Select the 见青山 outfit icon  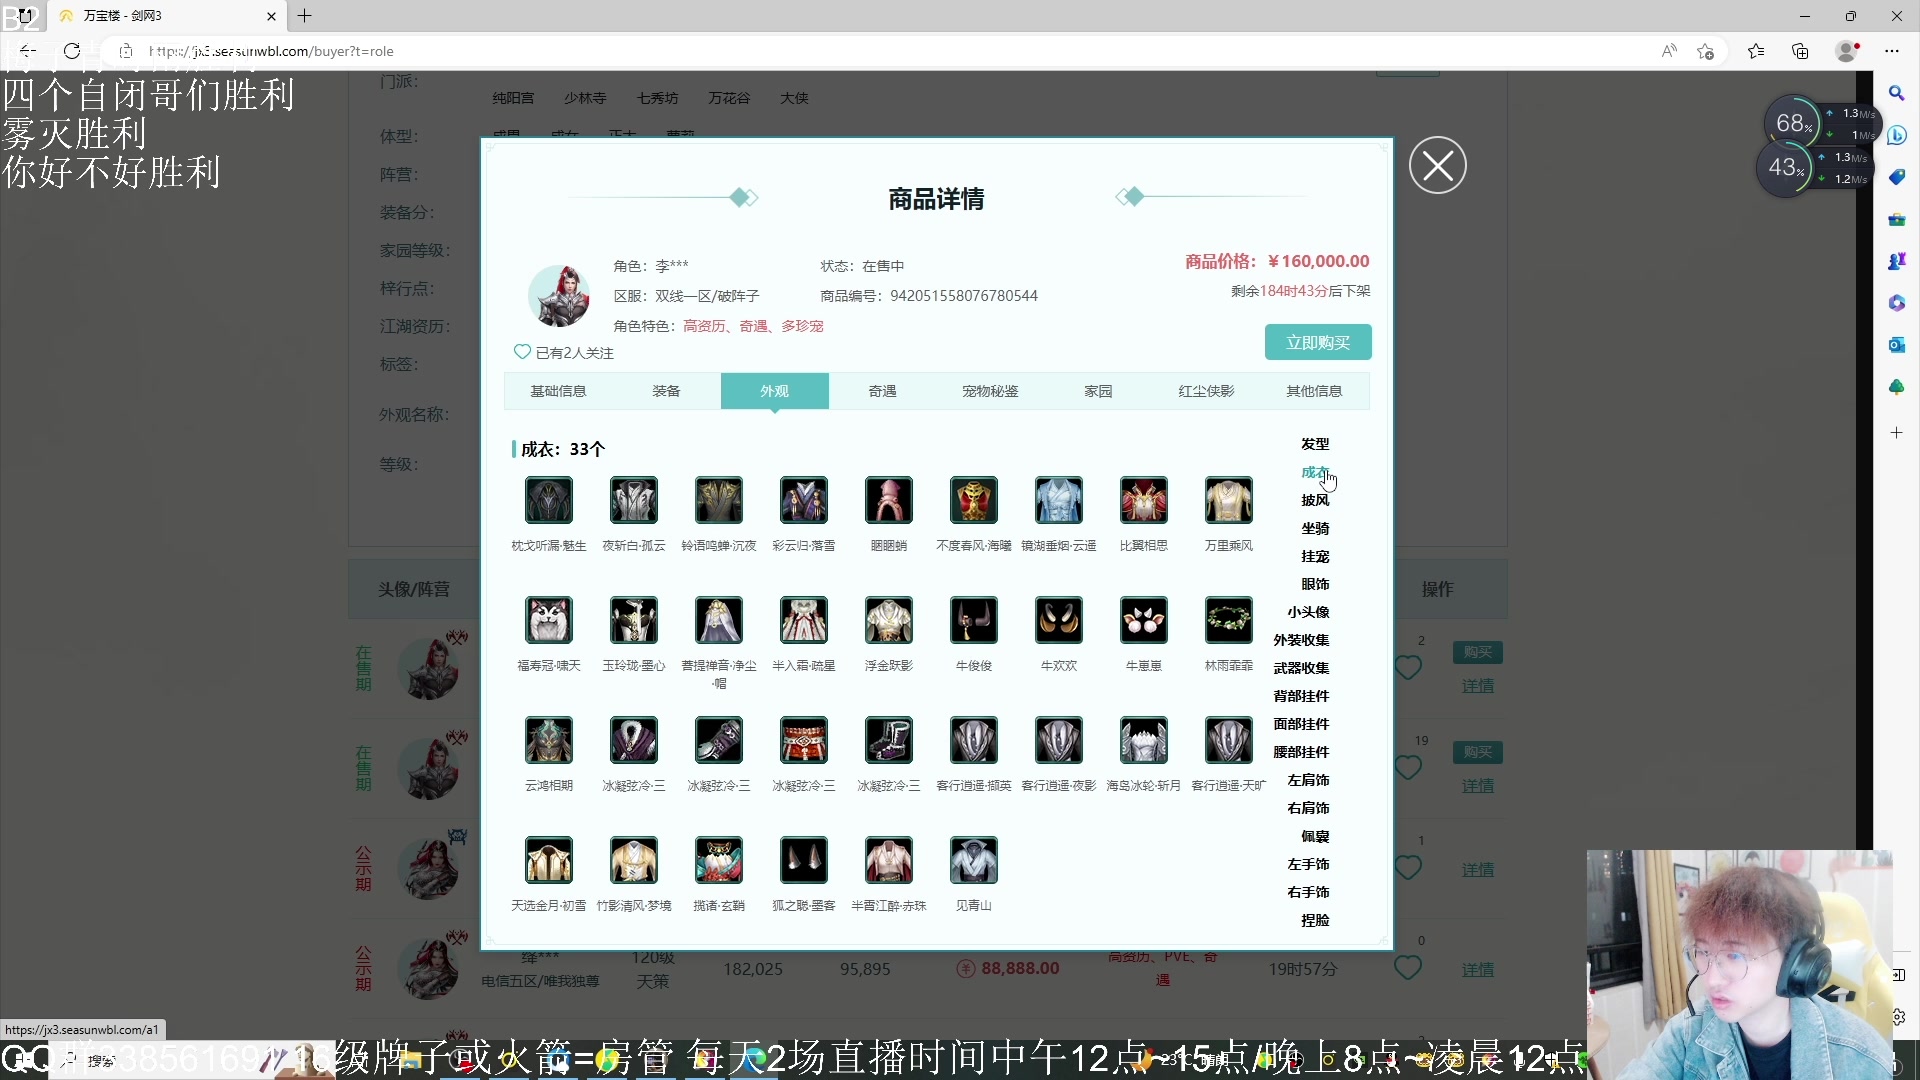point(973,861)
